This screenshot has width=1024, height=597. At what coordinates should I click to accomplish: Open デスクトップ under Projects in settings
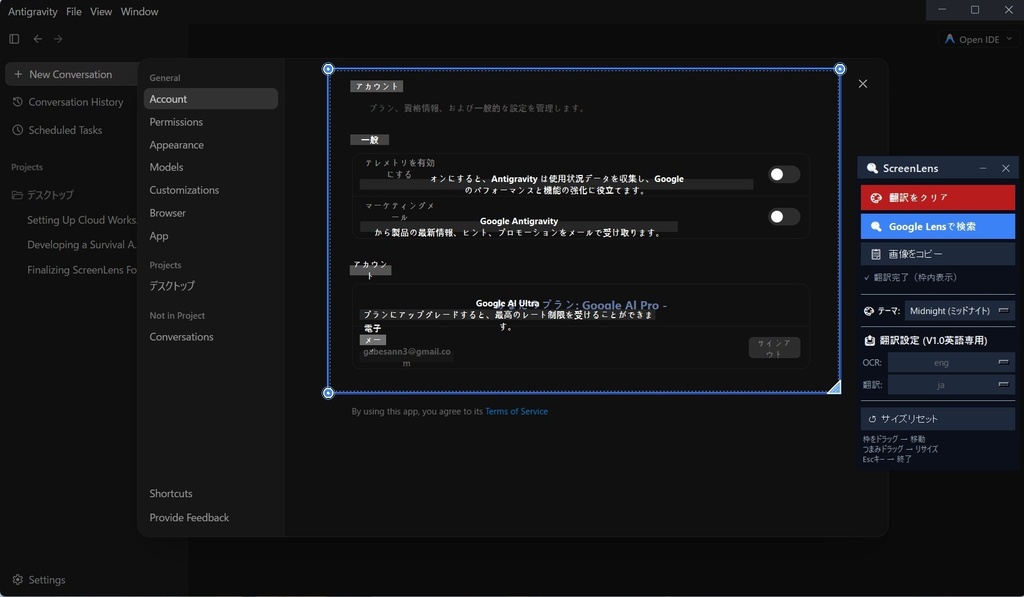(211, 286)
